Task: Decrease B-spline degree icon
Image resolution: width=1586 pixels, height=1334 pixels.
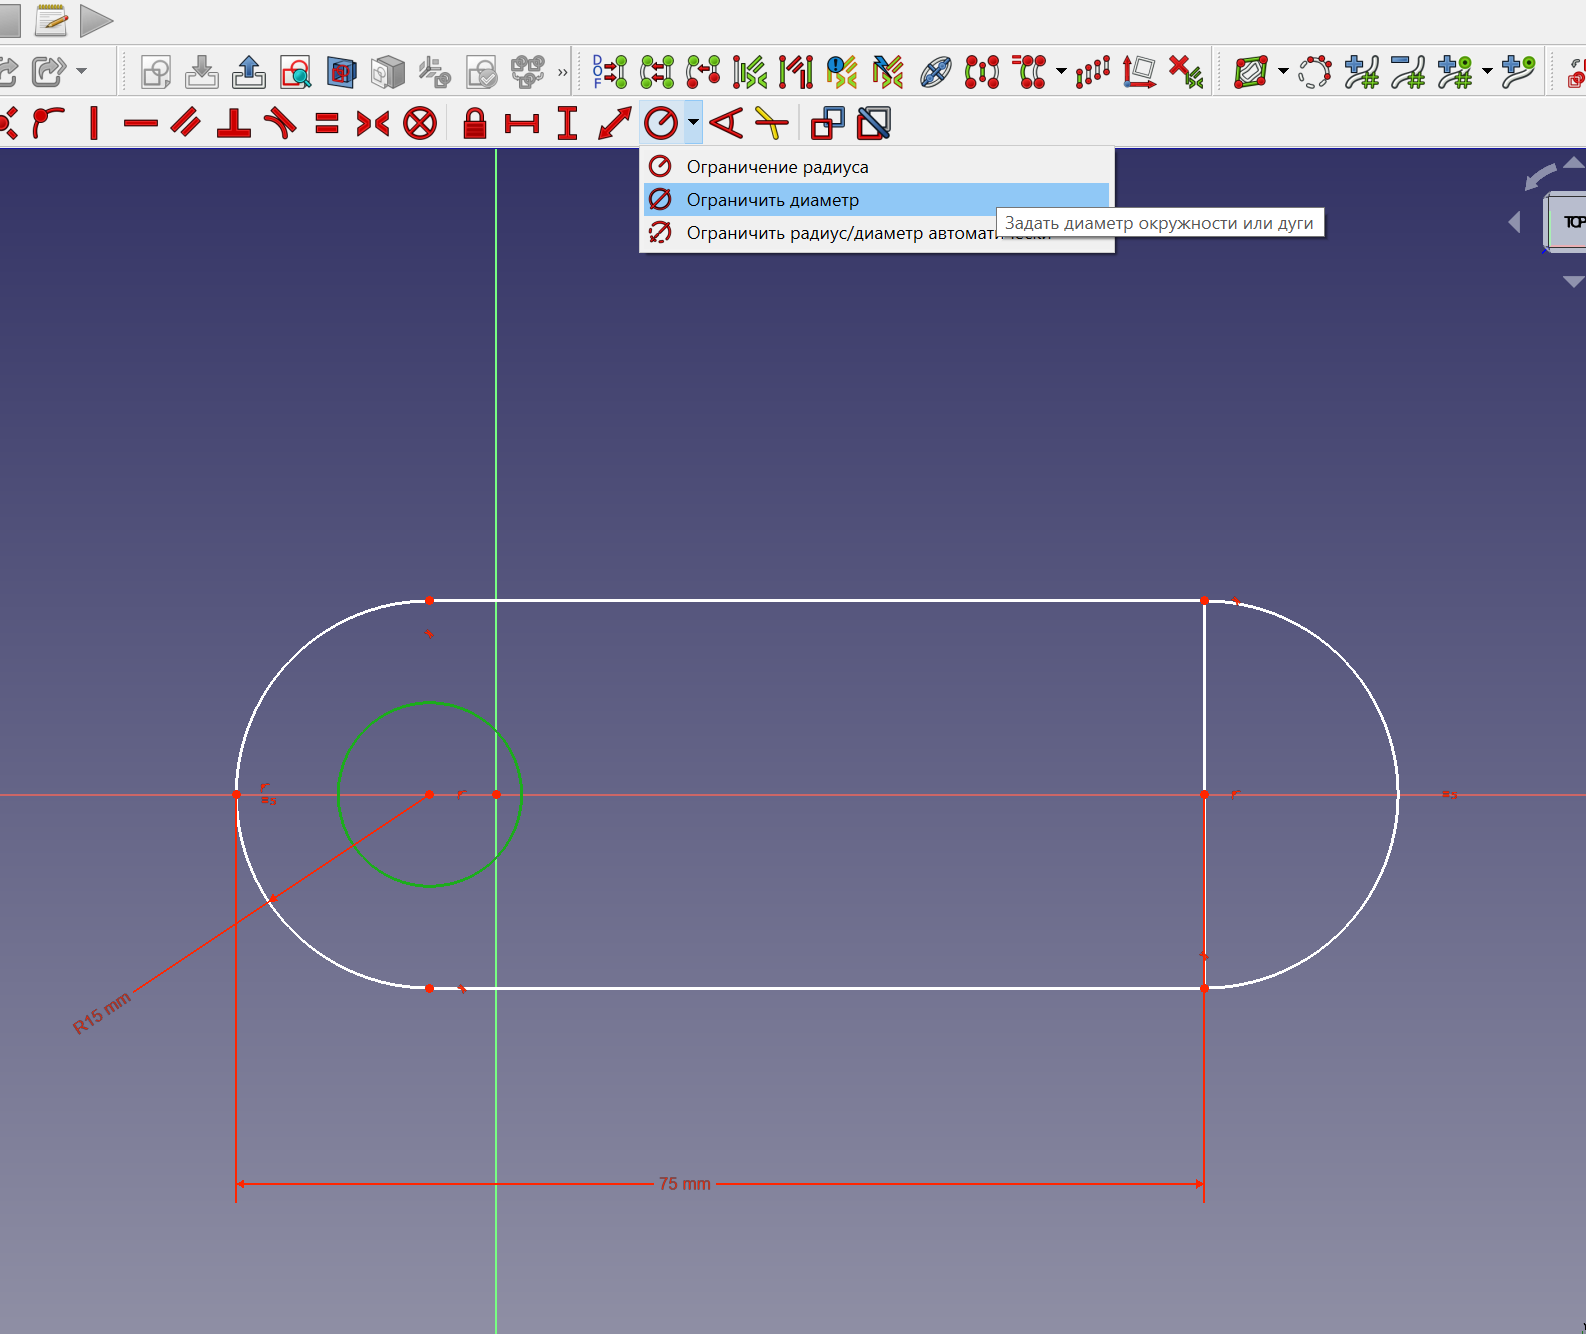Action: (x=1408, y=72)
